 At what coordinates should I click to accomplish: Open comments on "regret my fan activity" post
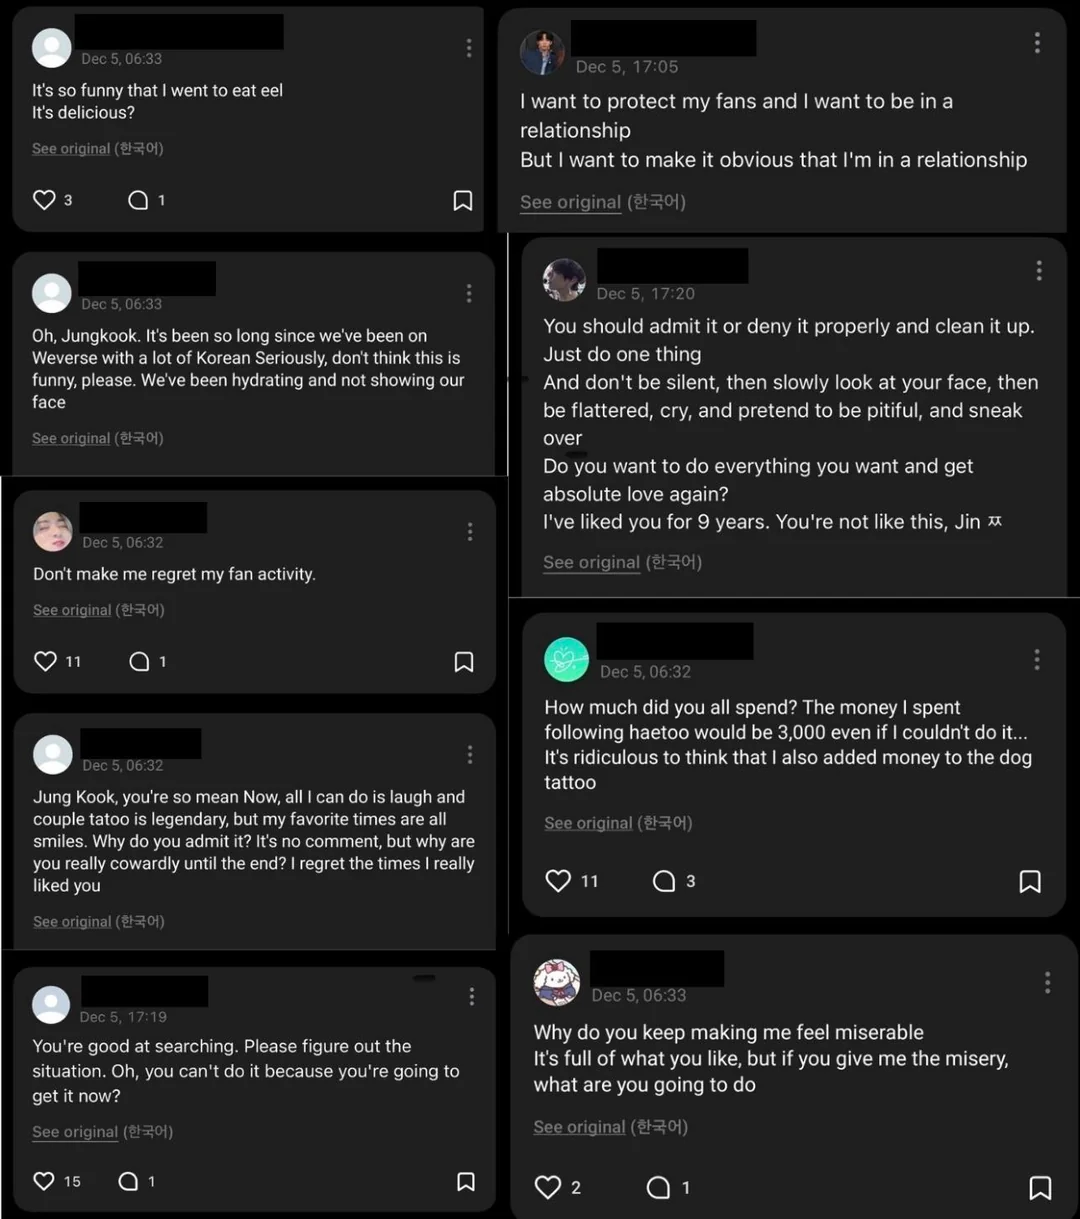(x=139, y=661)
